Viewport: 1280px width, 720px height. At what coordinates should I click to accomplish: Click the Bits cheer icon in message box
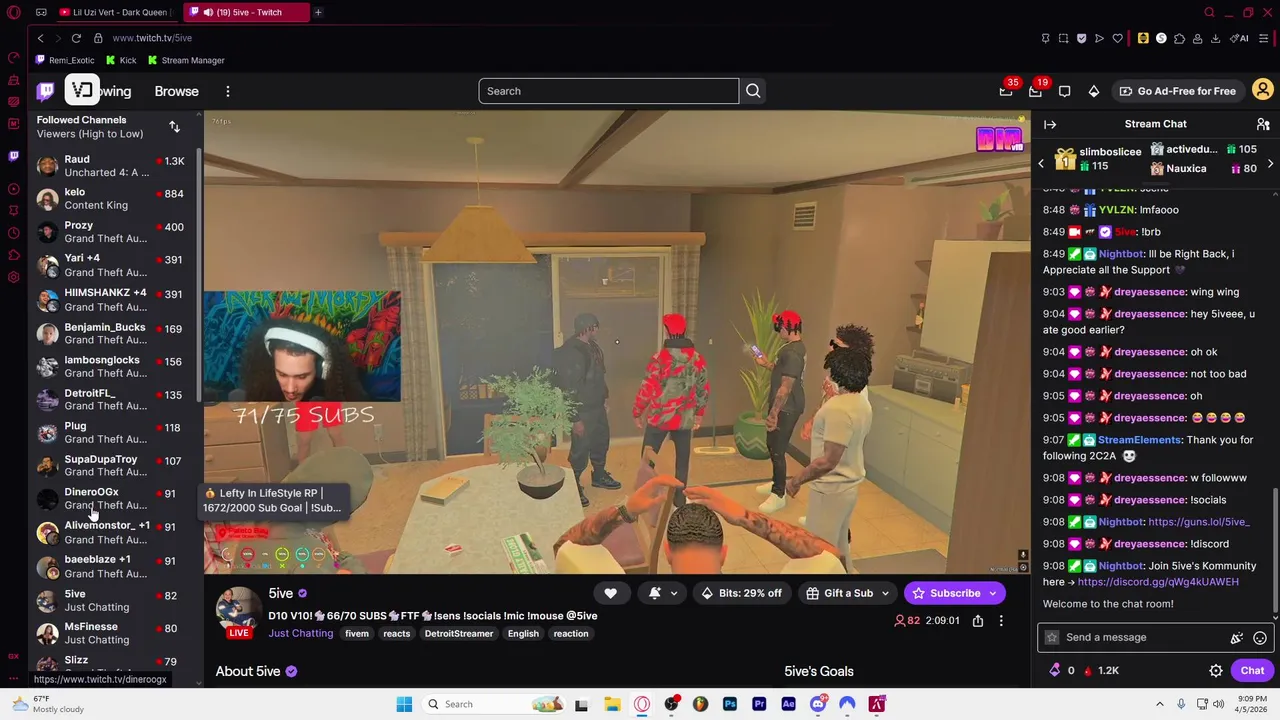(x=1237, y=637)
